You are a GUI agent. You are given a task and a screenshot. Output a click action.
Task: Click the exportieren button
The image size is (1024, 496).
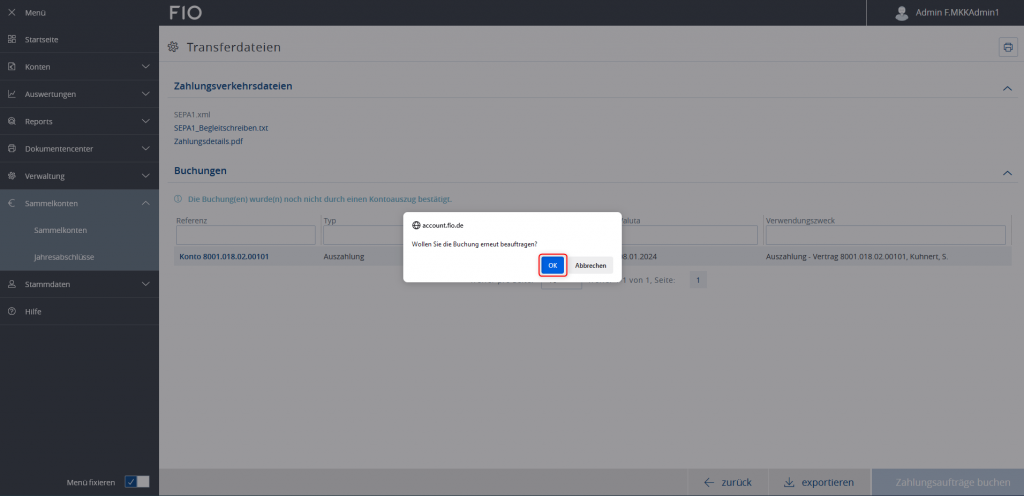(x=818, y=482)
